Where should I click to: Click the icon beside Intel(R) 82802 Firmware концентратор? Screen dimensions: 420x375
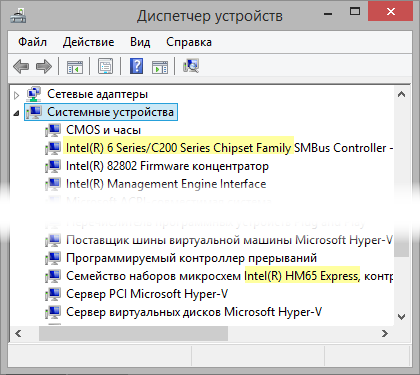(x=53, y=166)
